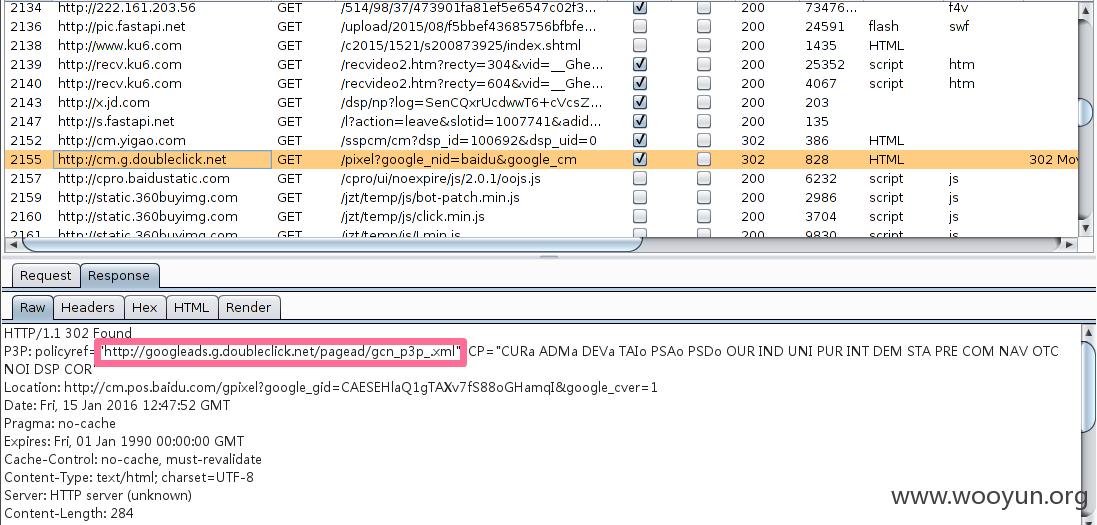Click the /pixel?google_nid=baidu&google_cm URL cell
This screenshot has height=525, width=1097.
click(458, 160)
